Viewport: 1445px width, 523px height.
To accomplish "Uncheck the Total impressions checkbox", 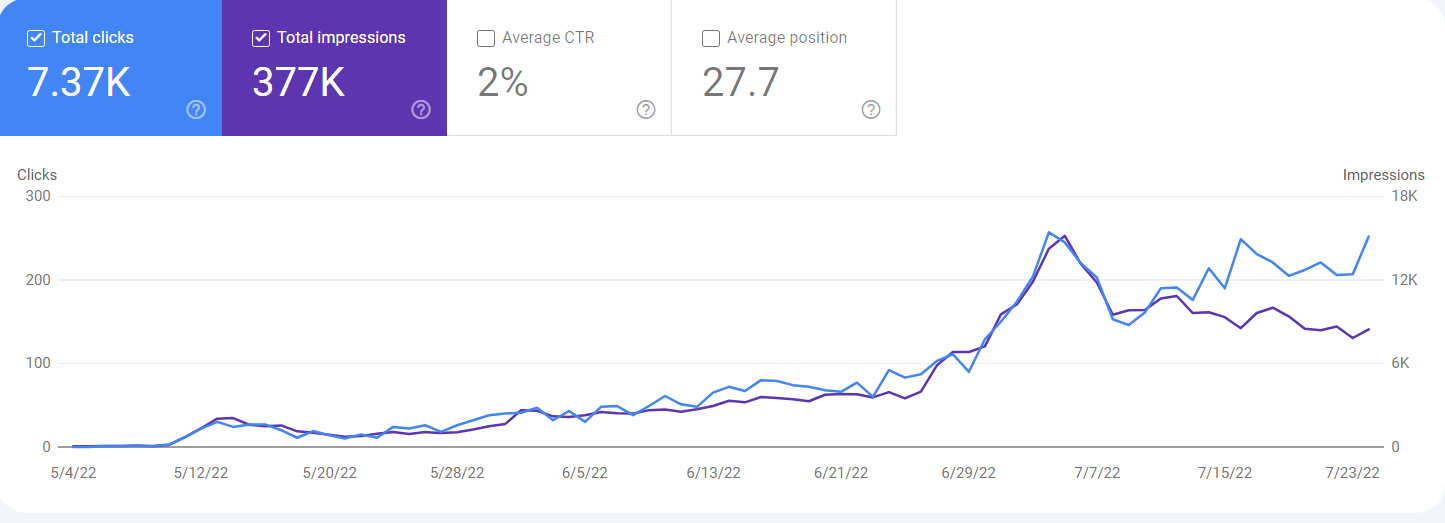I will tap(261, 38).
